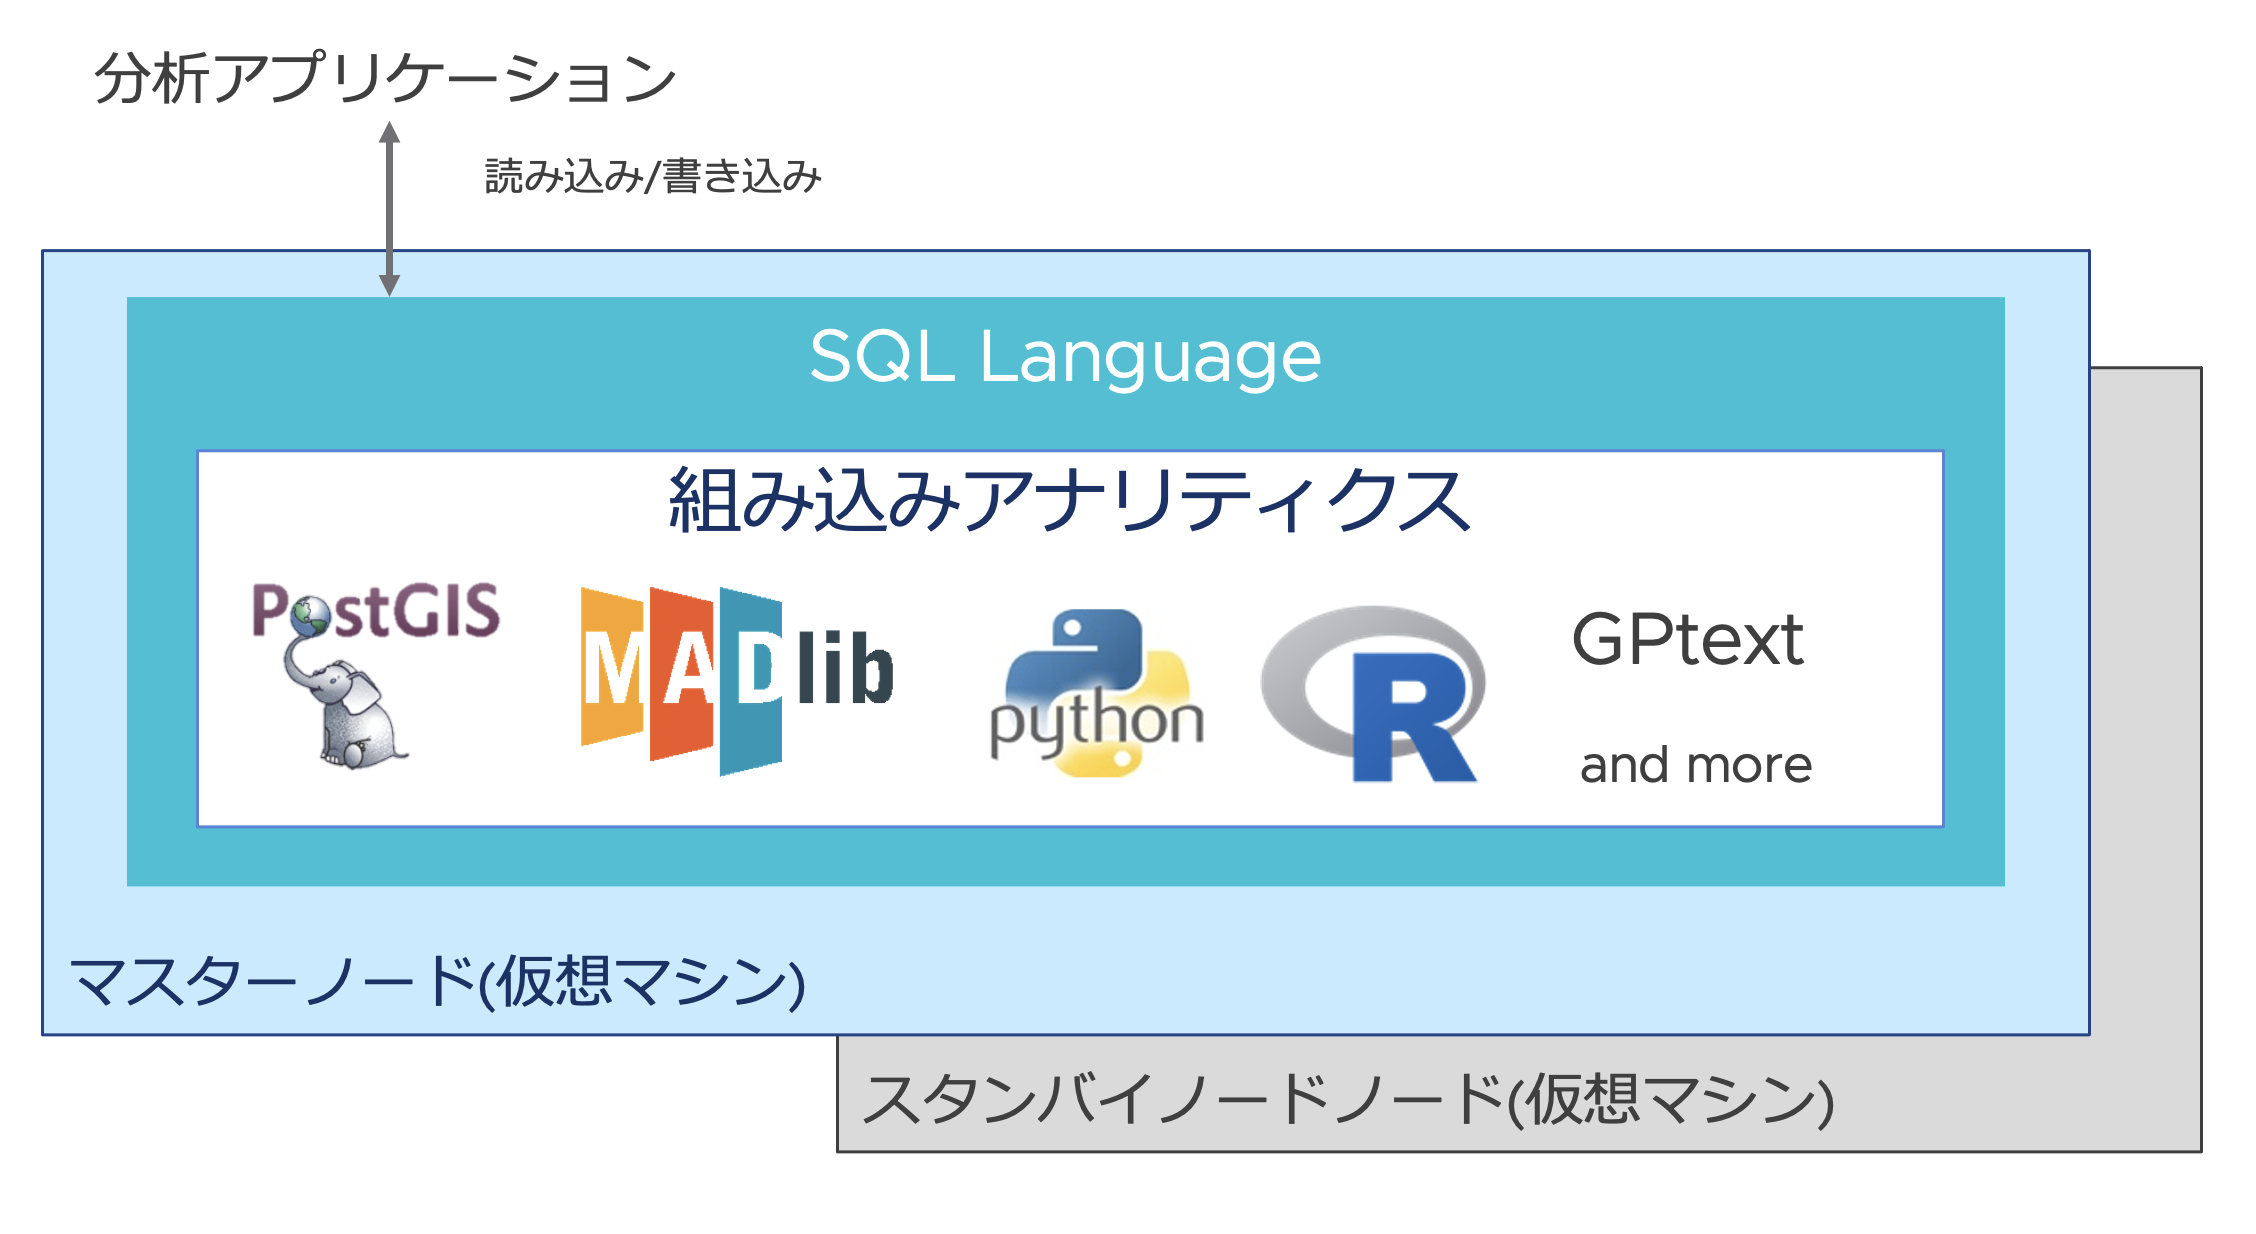The image size is (2256, 1234).
Task: Click the globe in the PostGIS logo
Action: click(x=311, y=617)
